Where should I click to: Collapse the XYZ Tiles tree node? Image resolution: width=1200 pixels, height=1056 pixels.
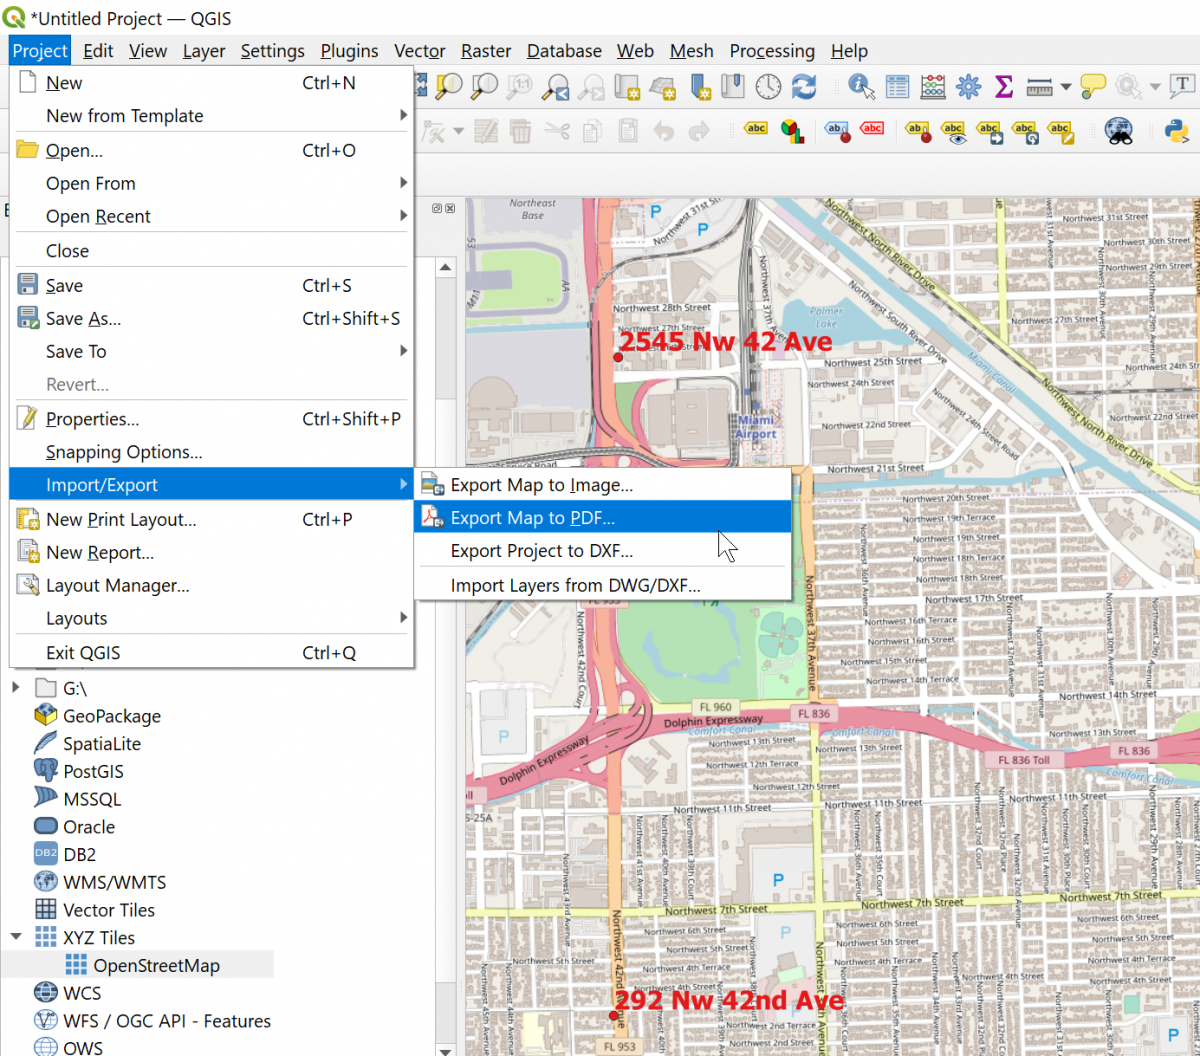(x=16, y=937)
